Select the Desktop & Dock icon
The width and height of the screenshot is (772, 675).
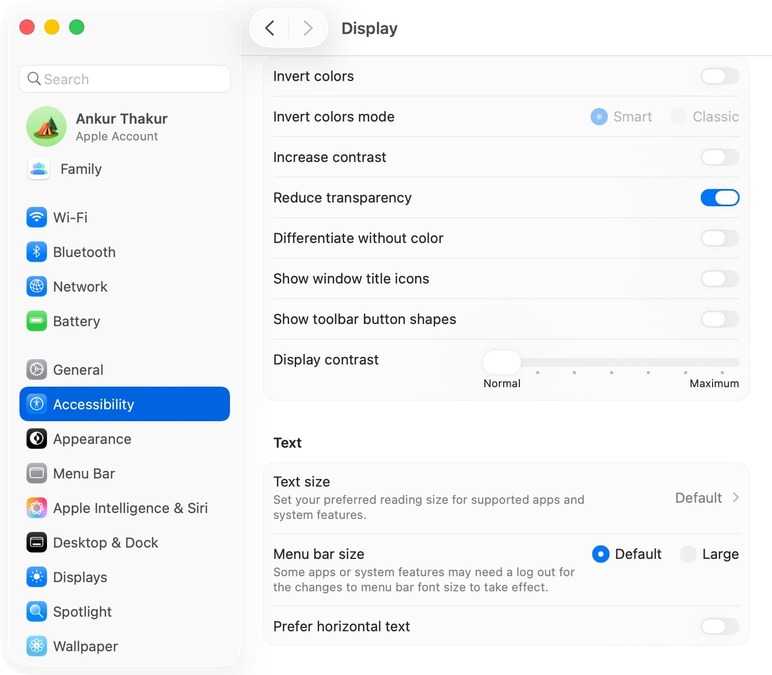pyautogui.click(x=37, y=543)
